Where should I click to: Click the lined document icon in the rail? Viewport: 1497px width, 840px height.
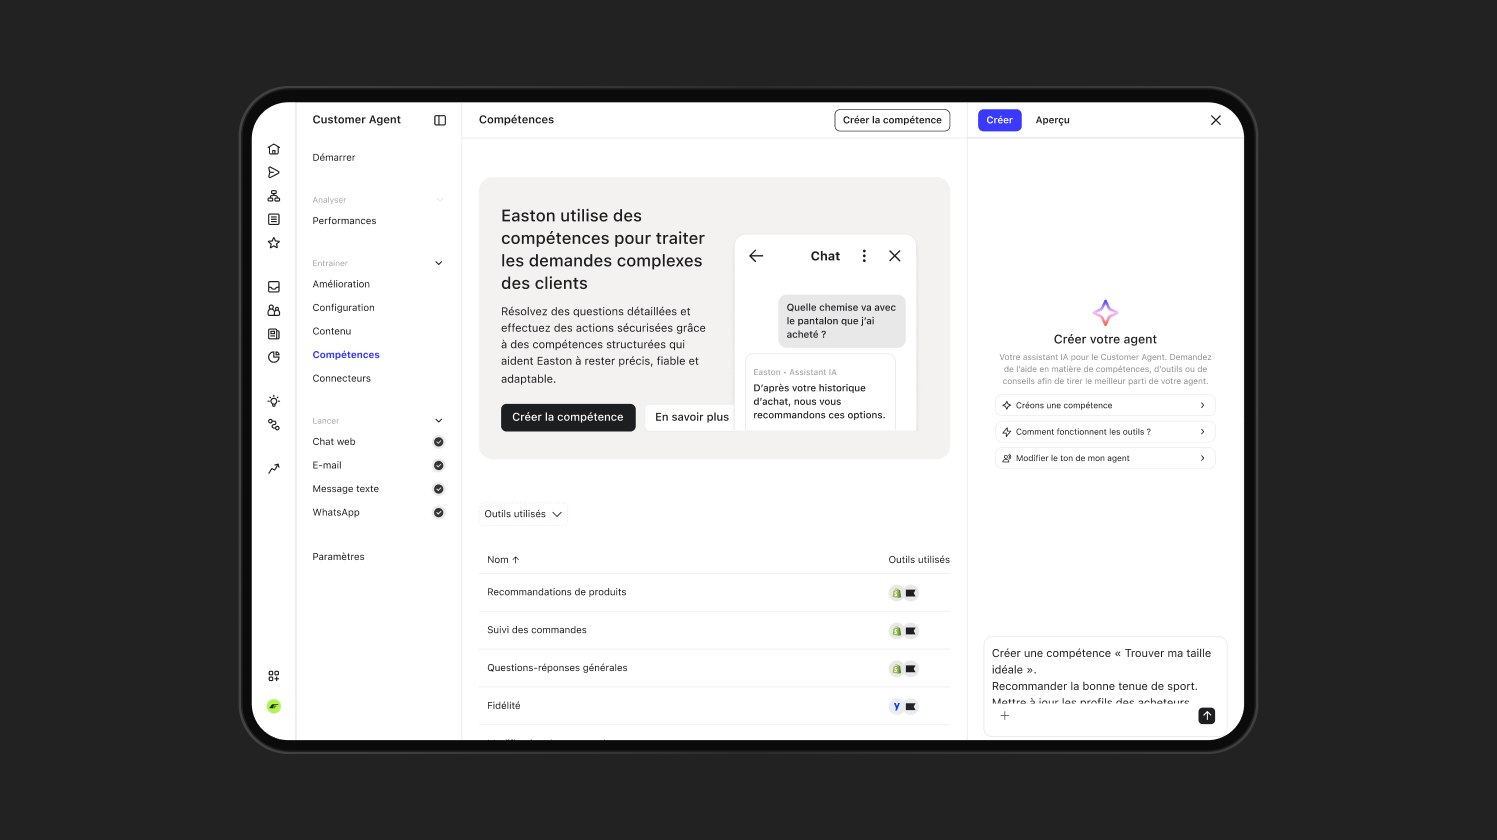(x=274, y=219)
